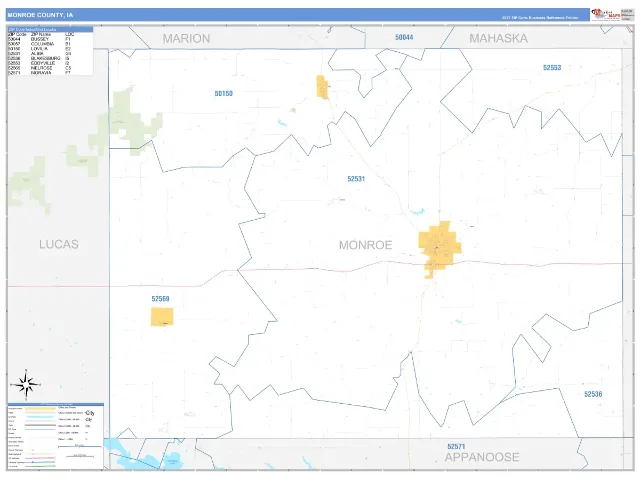This screenshot has height=480, width=640.
Task: Click ZIP code label 52571 on the map
Action: [x=456, y=447]
